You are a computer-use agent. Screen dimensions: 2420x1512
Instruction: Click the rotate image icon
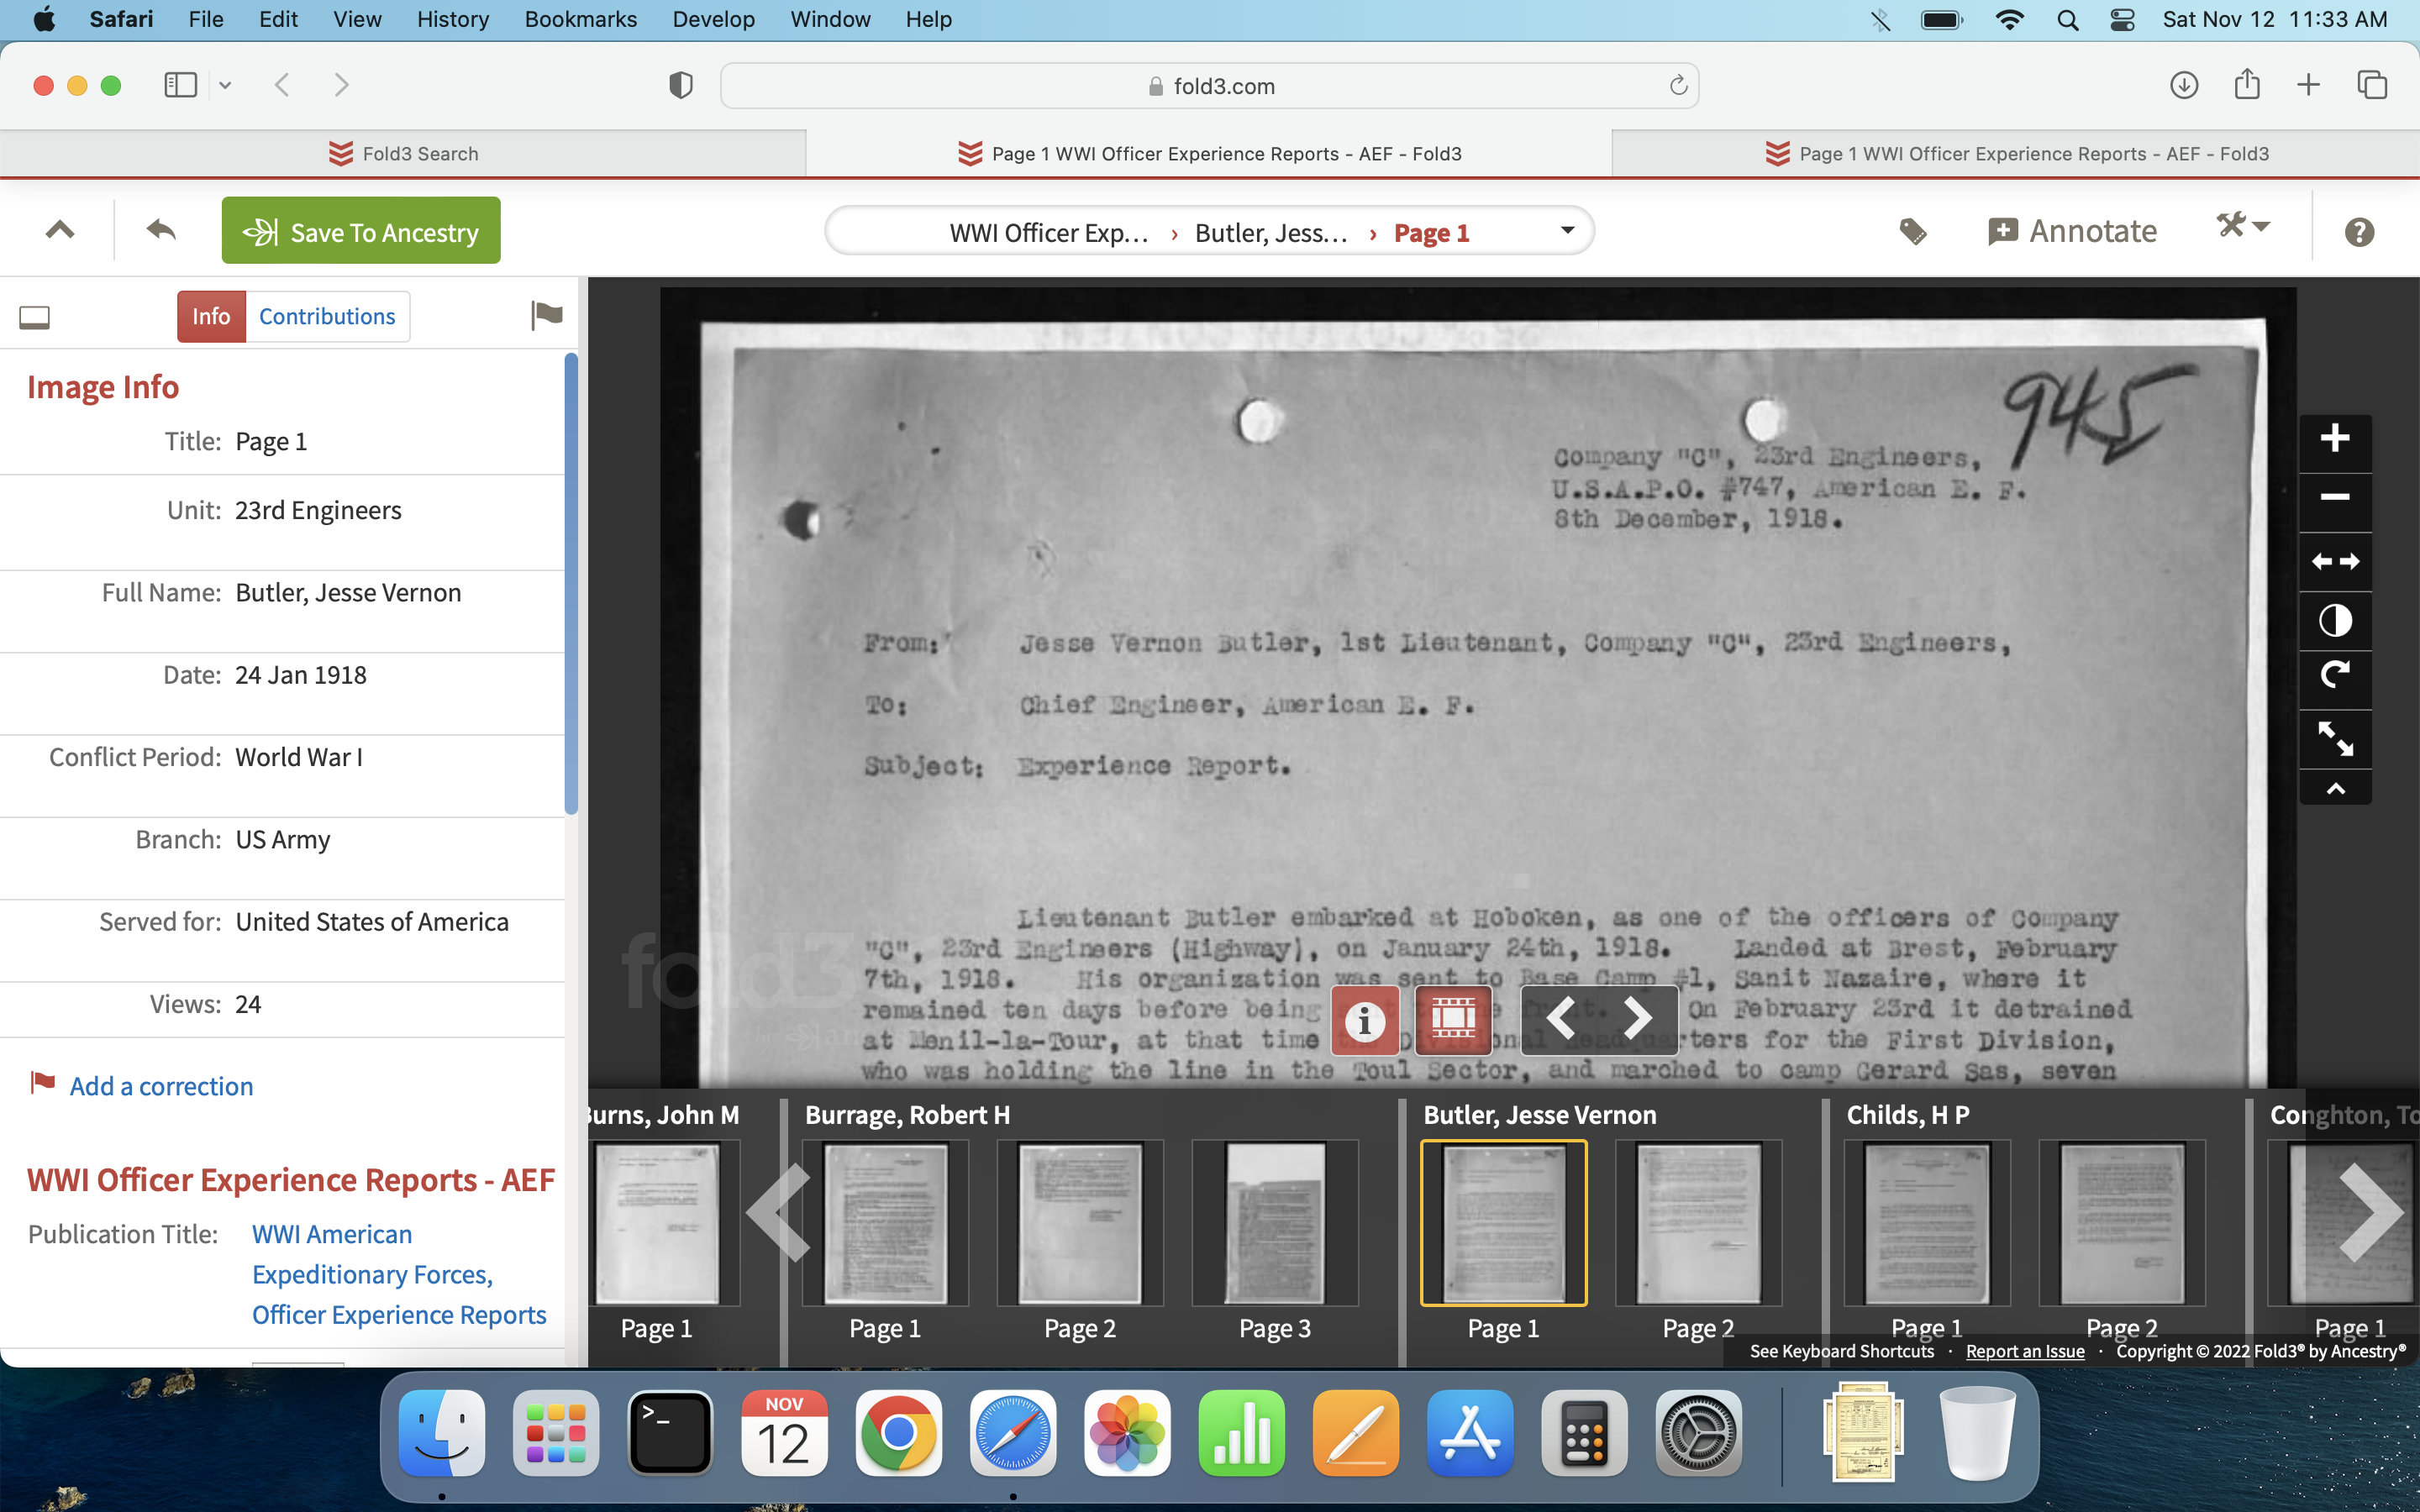2334,677
